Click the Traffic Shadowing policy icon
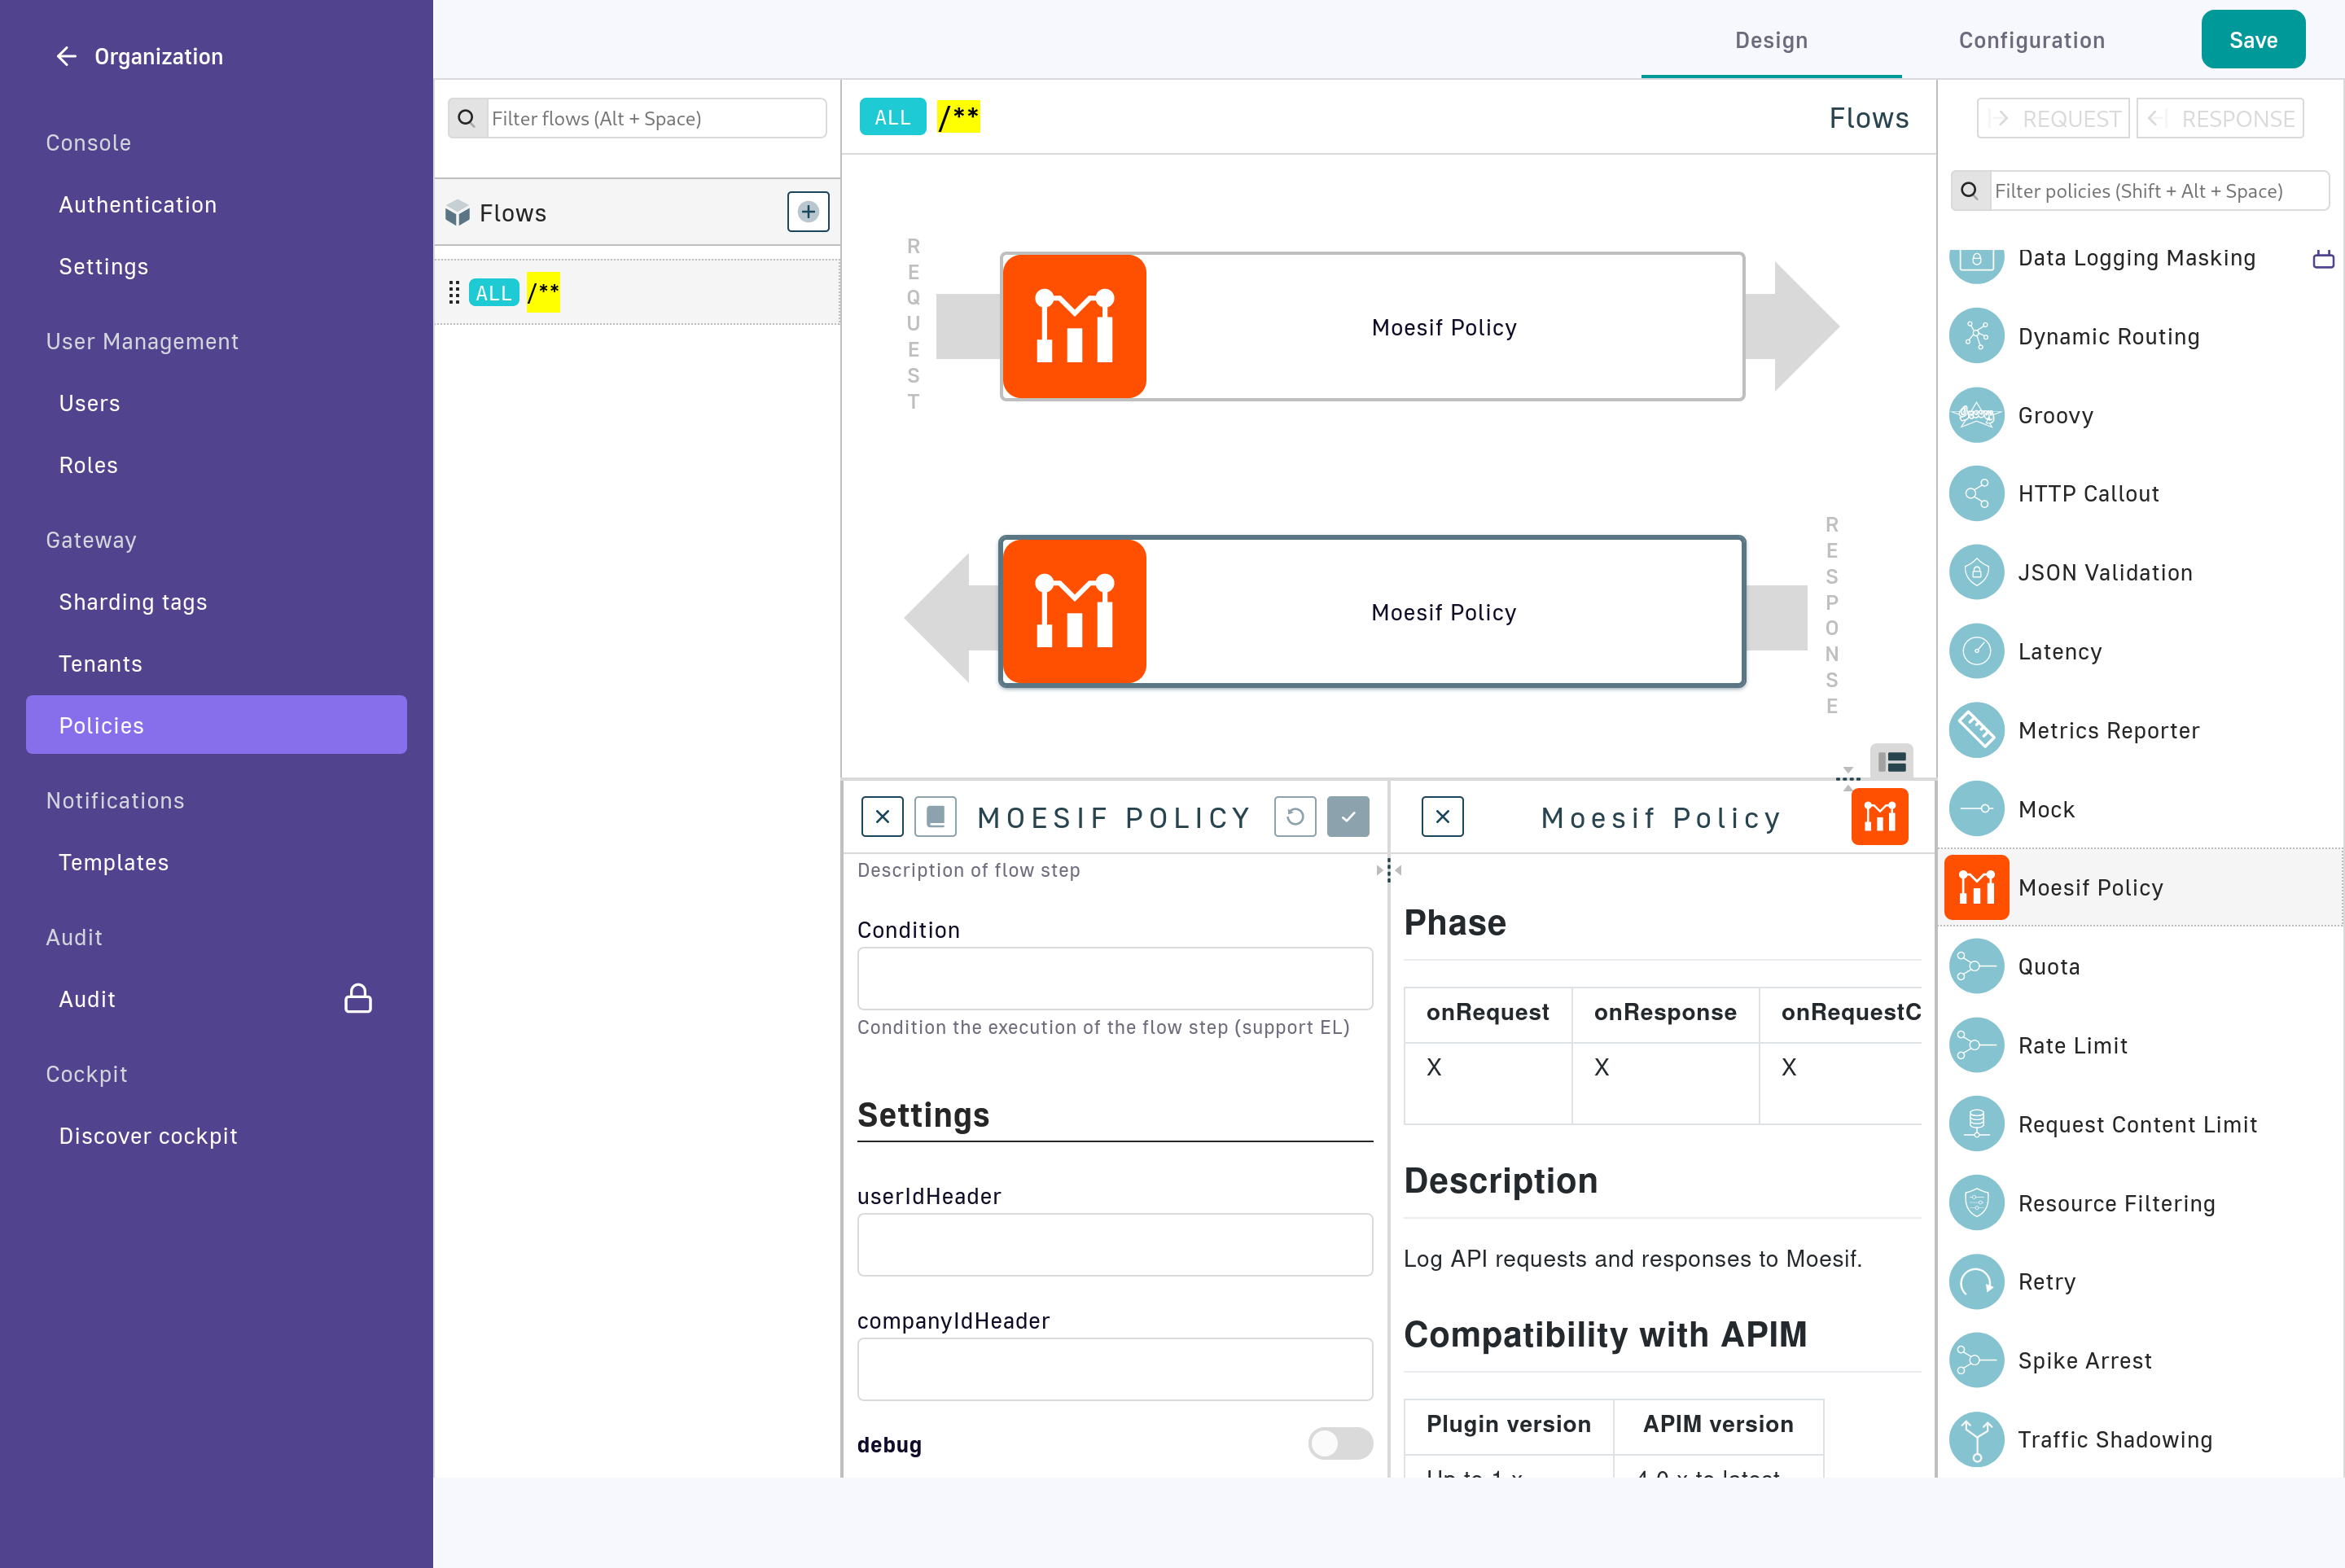 [x=1977, y=1439]
